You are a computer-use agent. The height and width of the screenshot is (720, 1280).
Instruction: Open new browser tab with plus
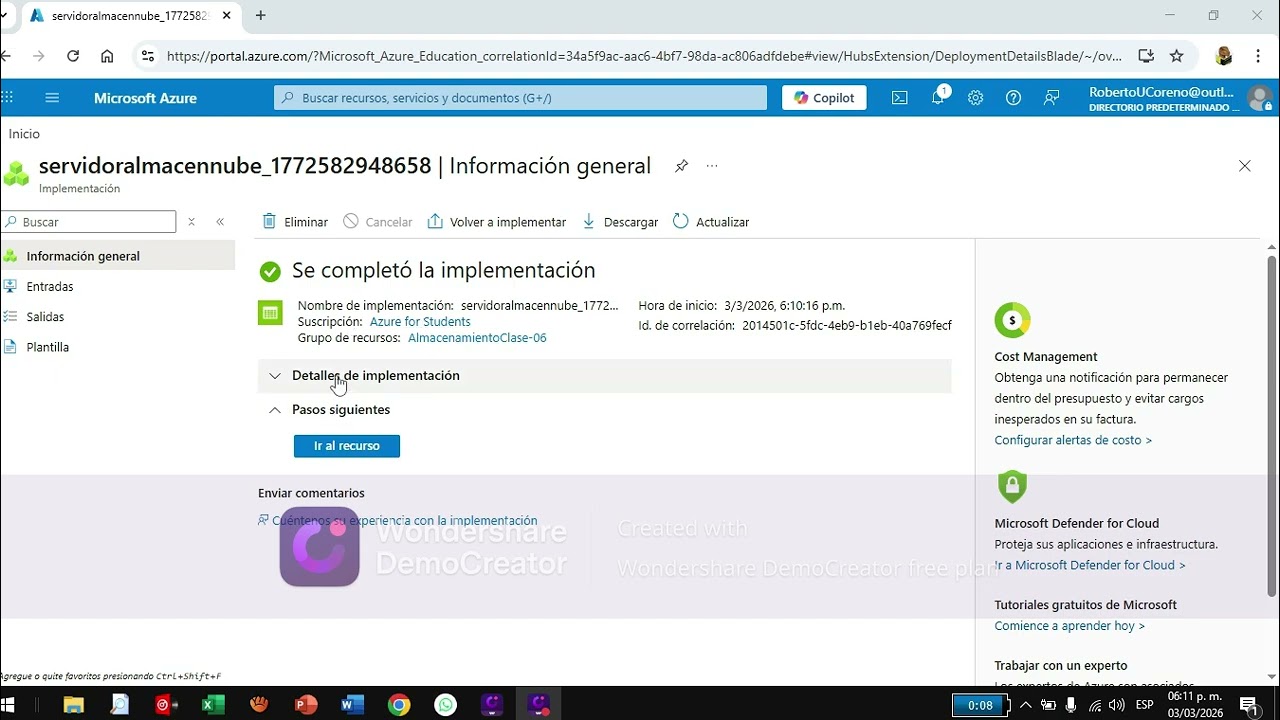(x=260, y=16)
